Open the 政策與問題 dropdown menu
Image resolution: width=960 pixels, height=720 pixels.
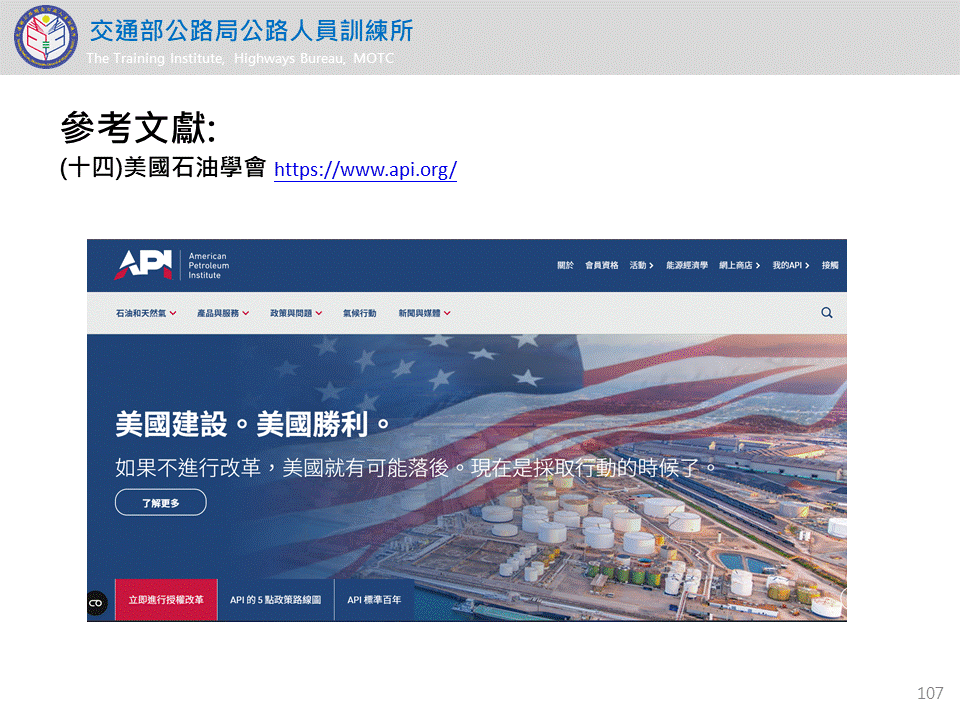296,313
